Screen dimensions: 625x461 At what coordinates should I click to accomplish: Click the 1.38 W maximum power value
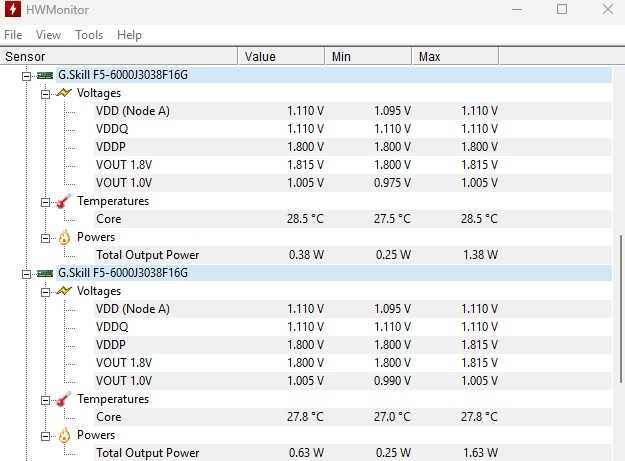(480, 255)
